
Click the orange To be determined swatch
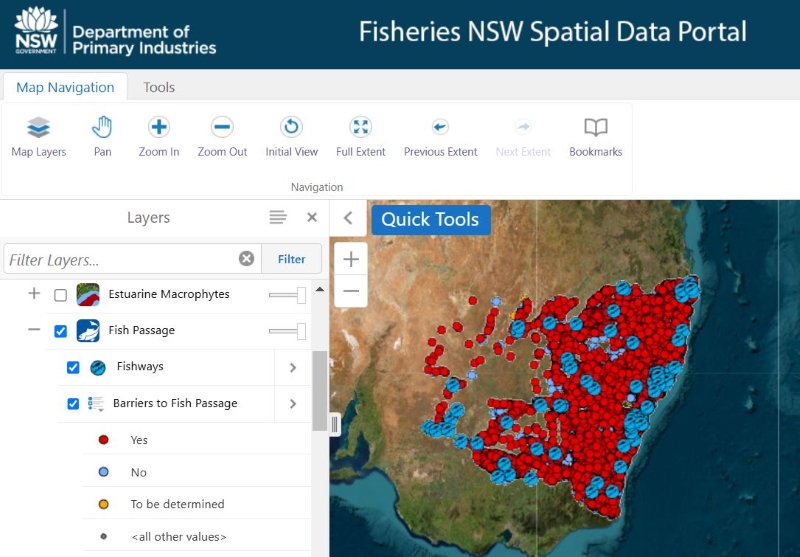click(103, 504)
